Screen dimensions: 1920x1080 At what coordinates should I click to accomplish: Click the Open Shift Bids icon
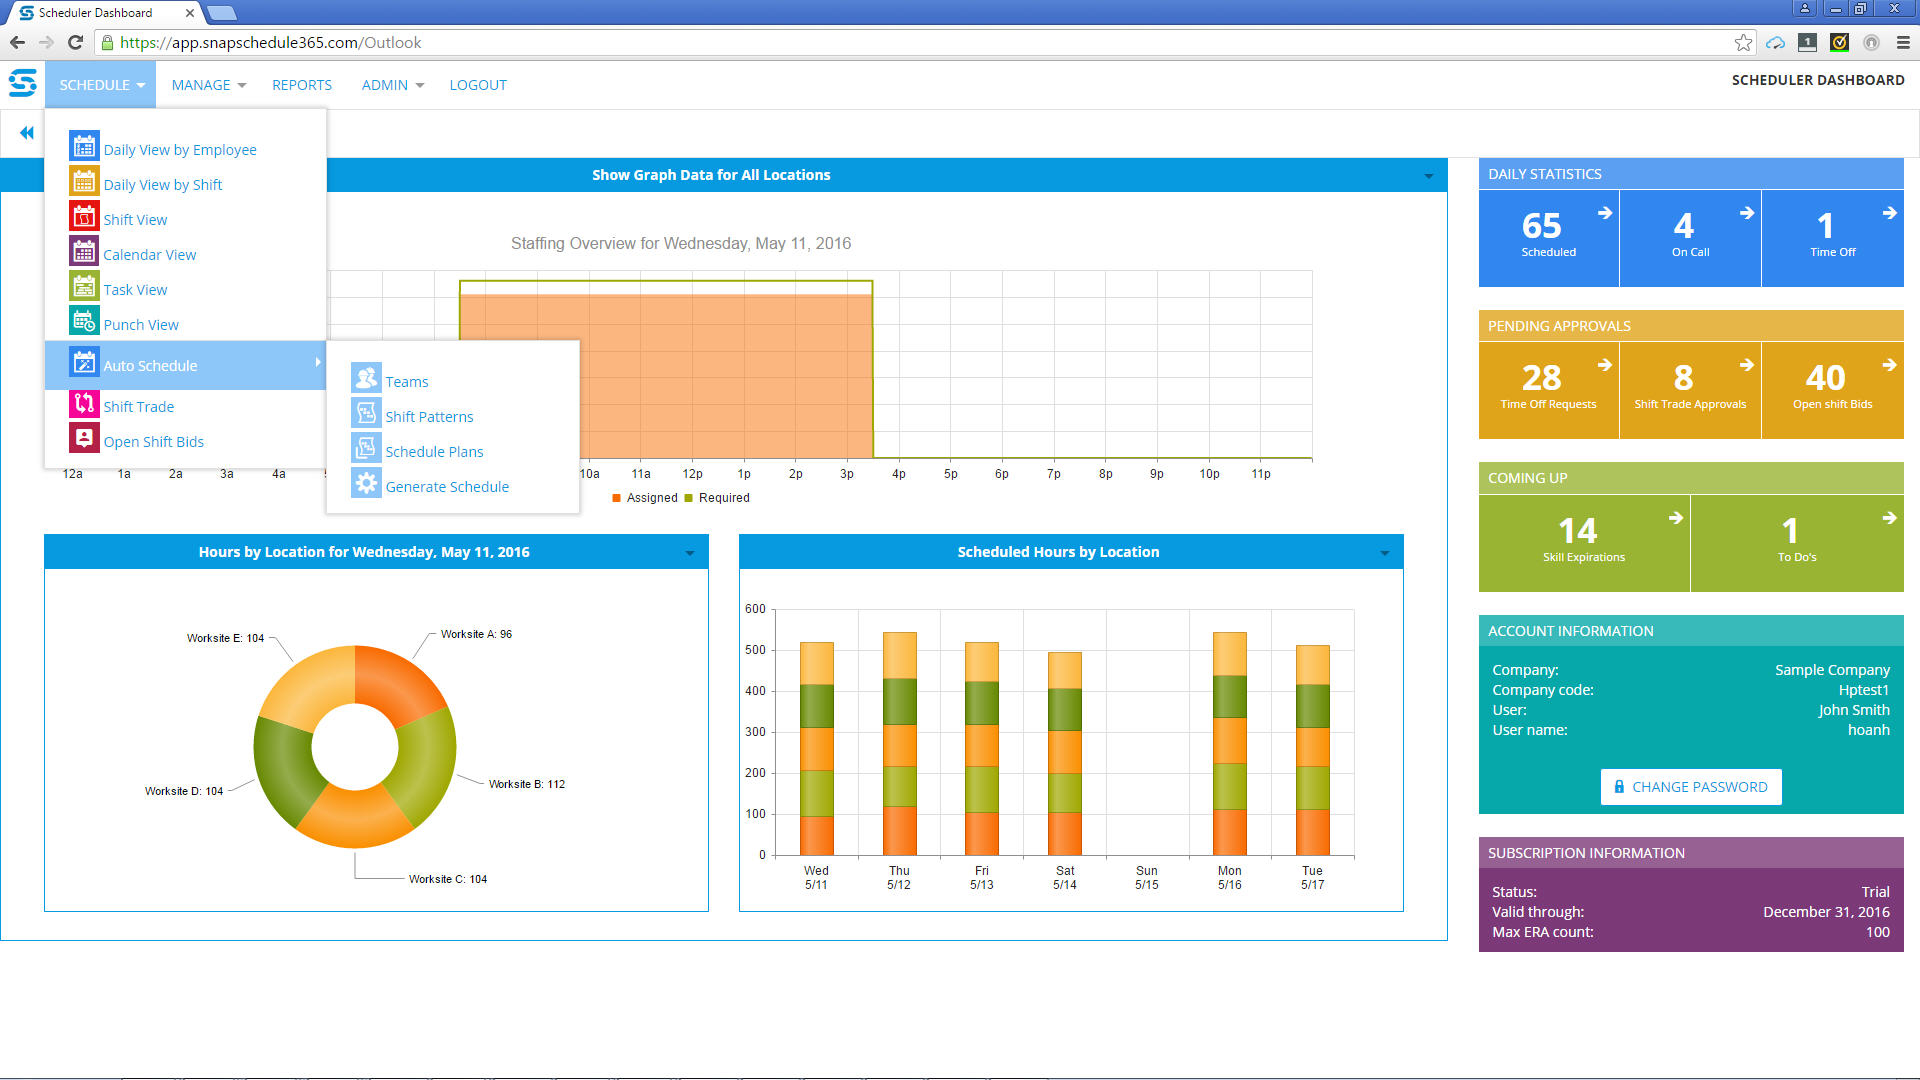tap(84, 438)
